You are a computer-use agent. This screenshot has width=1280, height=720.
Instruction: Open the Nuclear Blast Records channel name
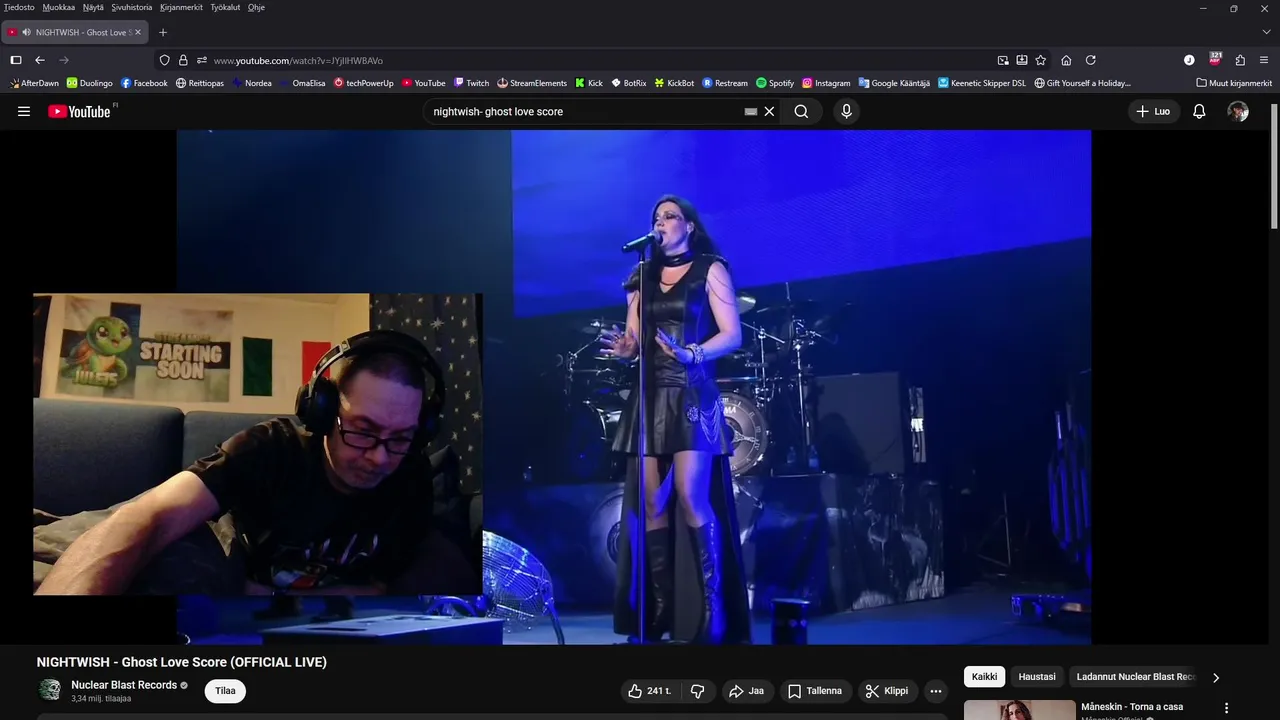click(124, 685)
